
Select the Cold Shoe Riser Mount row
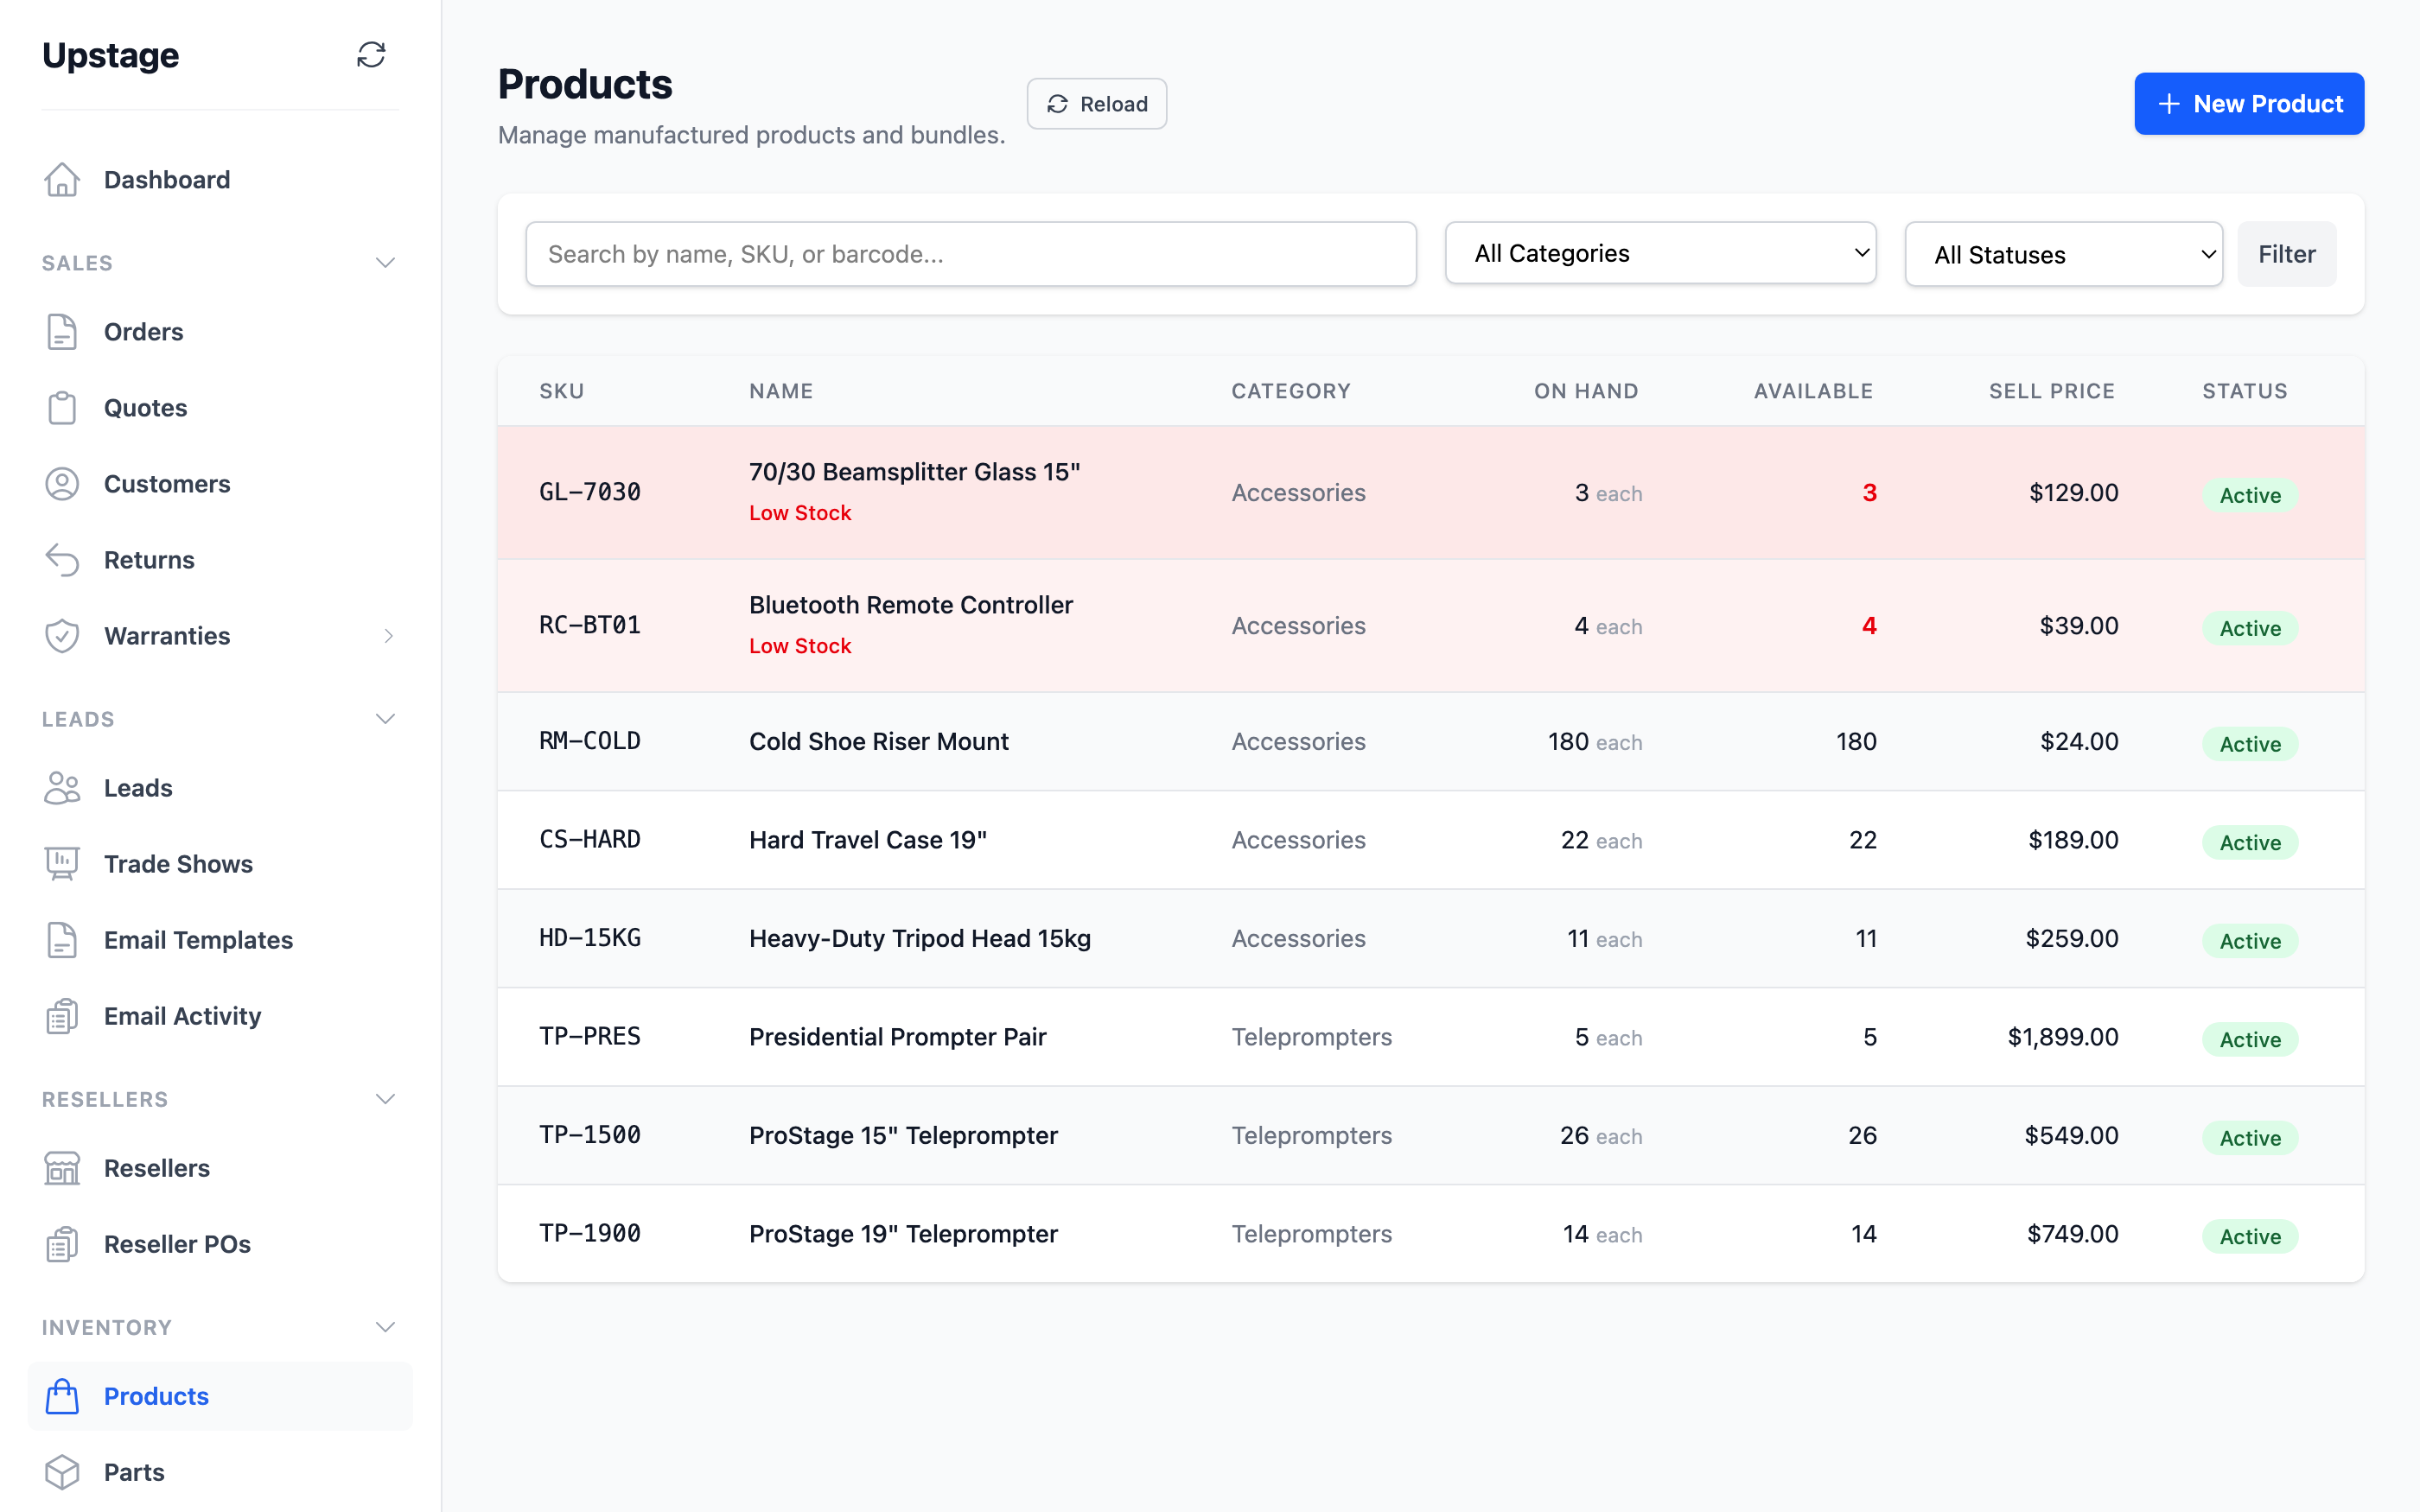[x=1430, y=741]
